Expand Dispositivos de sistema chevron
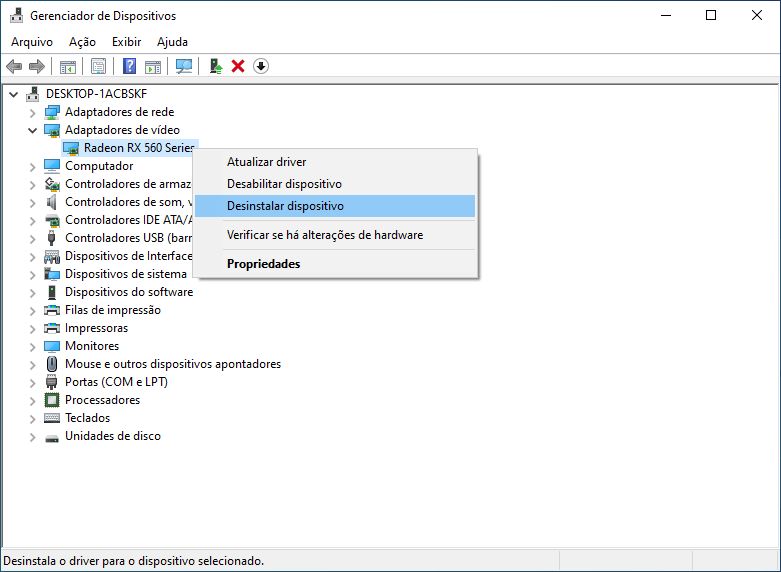This screenshot has width=781, height=572. pos(33,275)
